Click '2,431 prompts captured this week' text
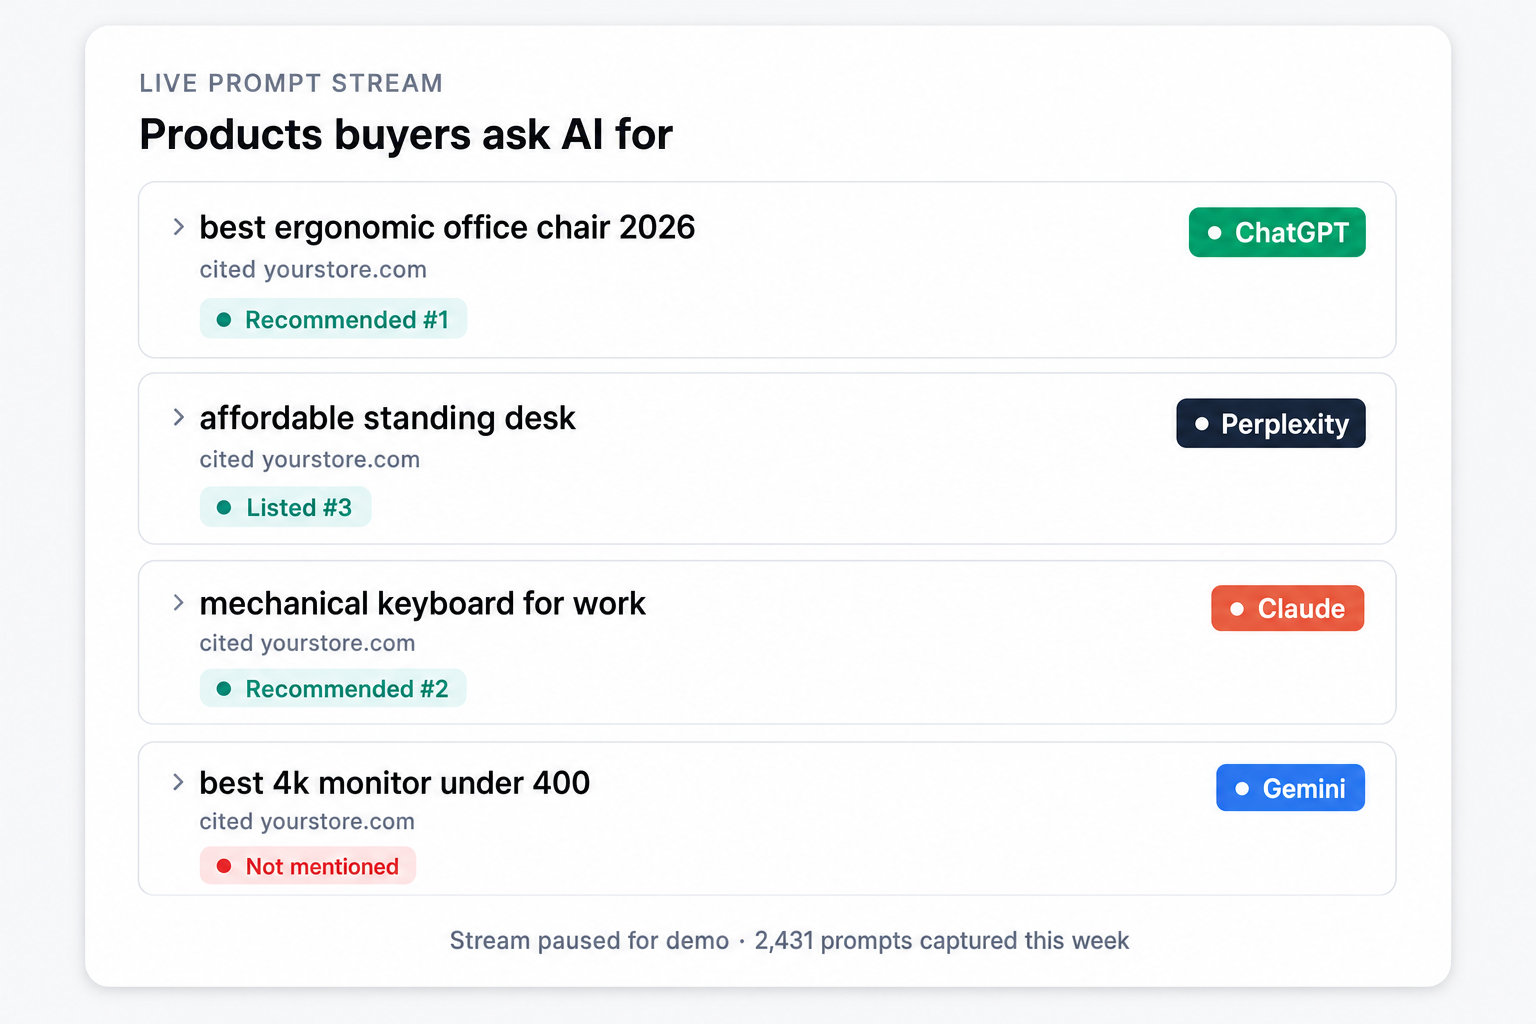Viewport: 1536px width, 1024px height. pos(942,941)
